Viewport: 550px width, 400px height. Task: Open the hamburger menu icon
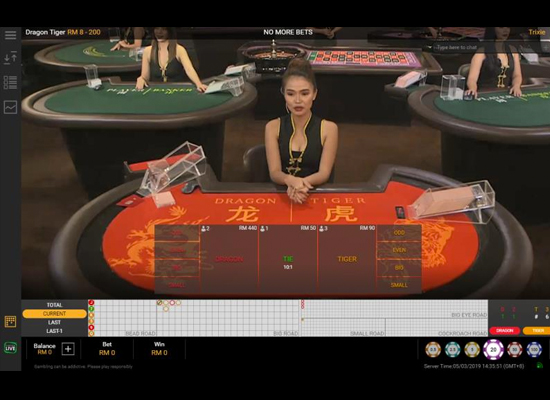pyautogui.click(x=11, y=35)
